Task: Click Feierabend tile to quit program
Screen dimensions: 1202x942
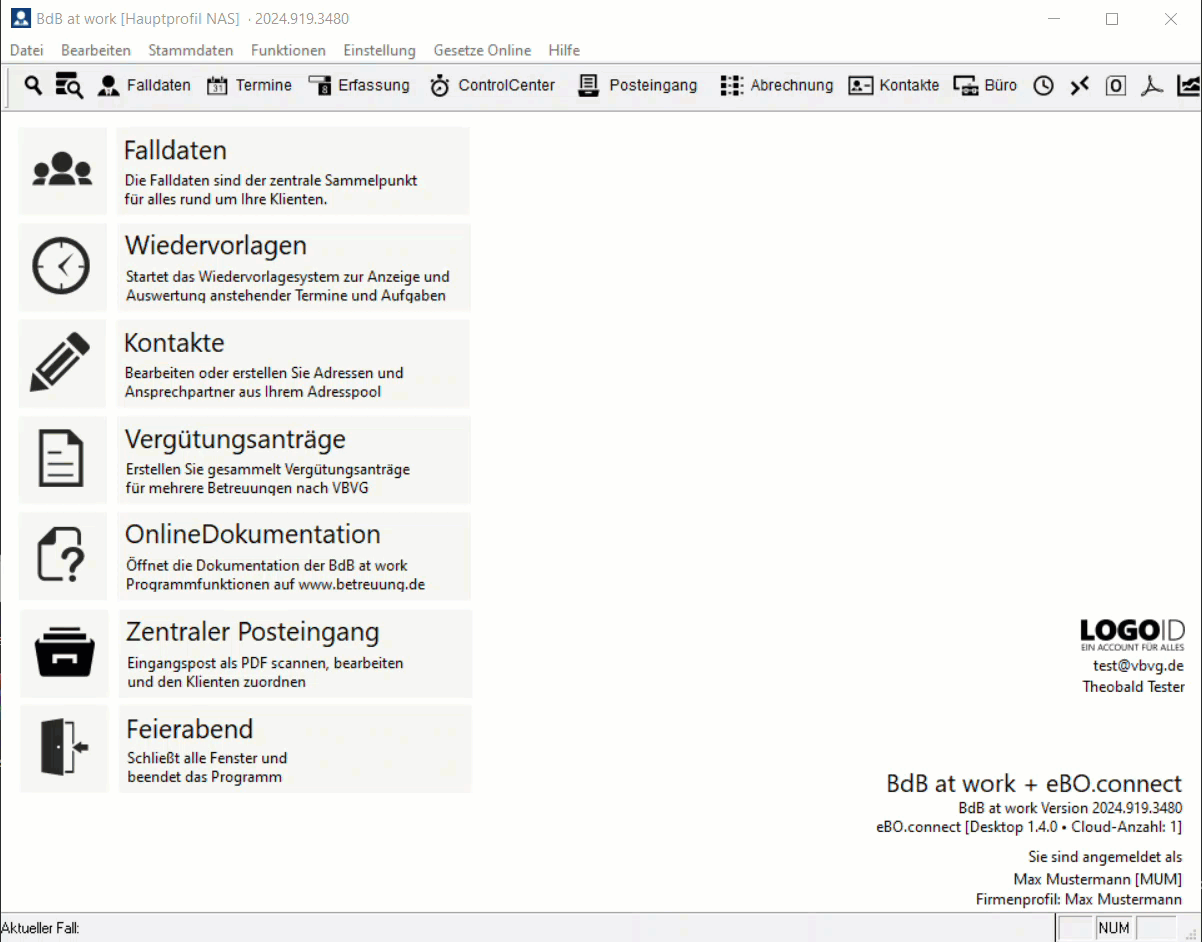Action: pyautogui.click(x=295, y=748)
